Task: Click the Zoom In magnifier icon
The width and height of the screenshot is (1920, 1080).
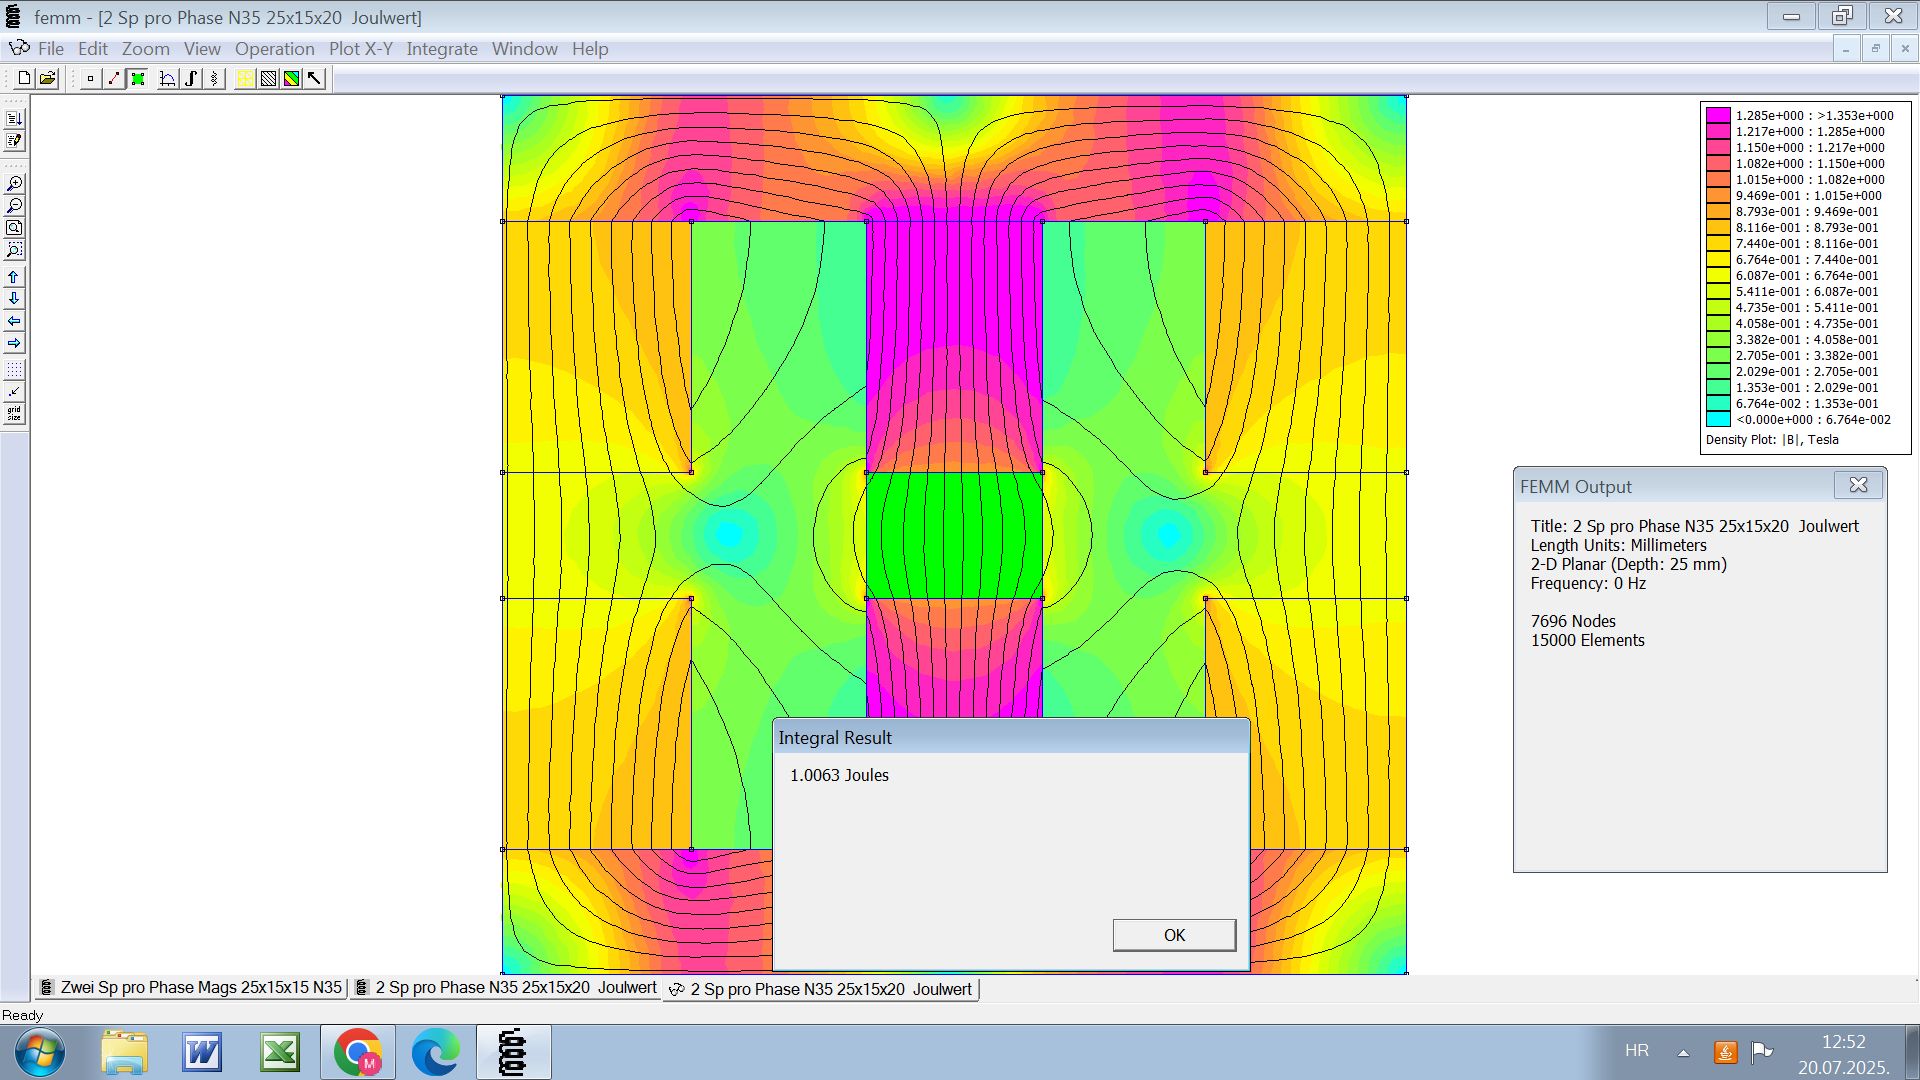Action: 14,184
